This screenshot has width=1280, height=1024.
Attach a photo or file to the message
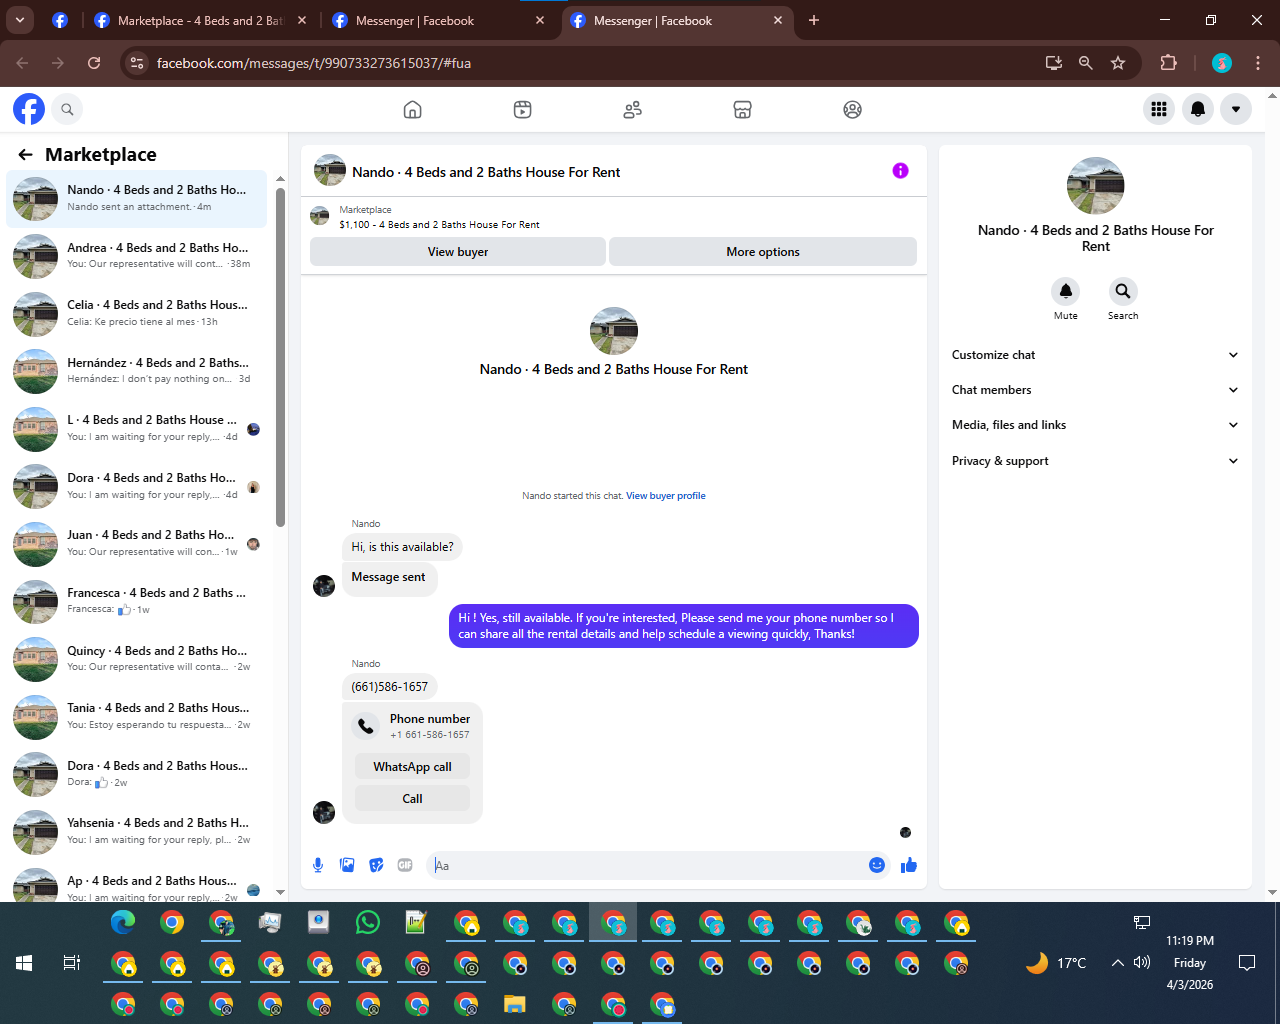point(347,865)
